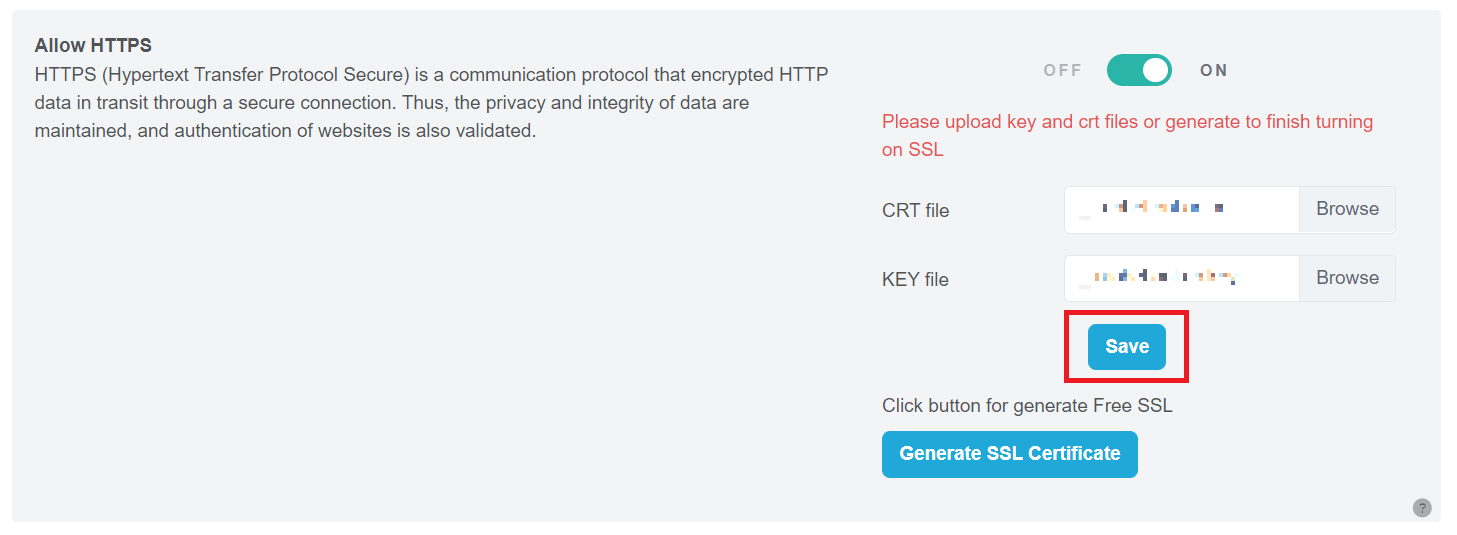Click the word SSL in red warning
Image resolution: width=1457 pixels, height=535 pixels.
point(925,150)
